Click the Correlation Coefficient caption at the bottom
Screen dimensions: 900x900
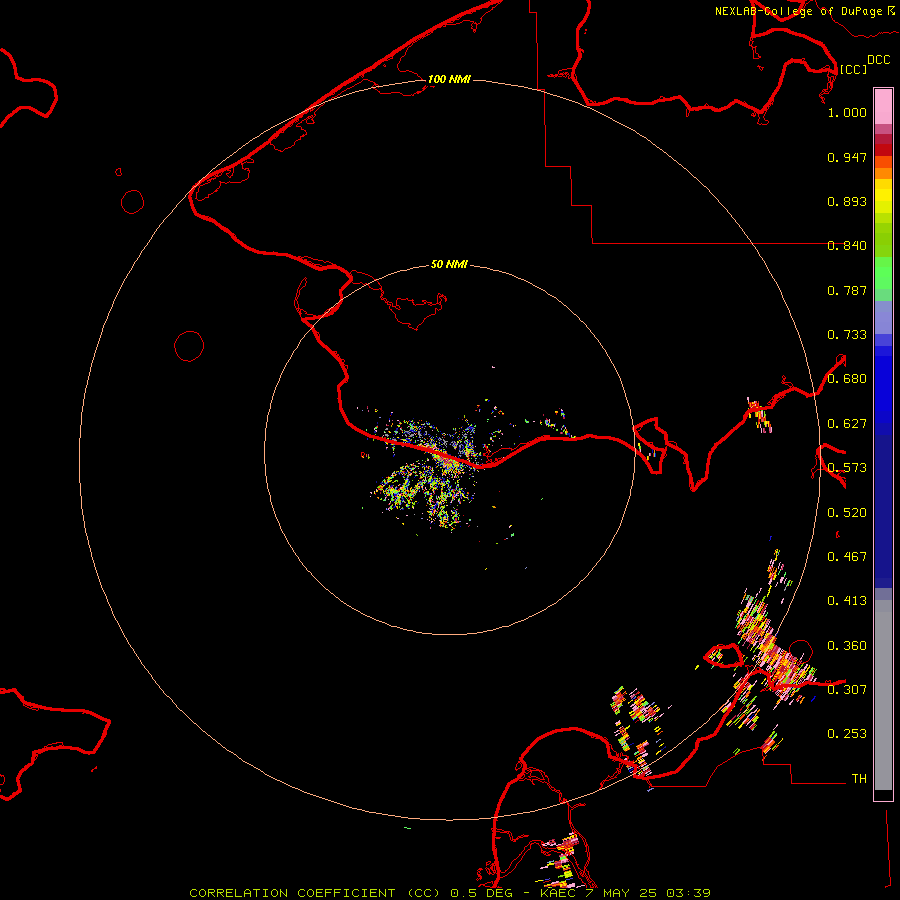coord(450,893)
